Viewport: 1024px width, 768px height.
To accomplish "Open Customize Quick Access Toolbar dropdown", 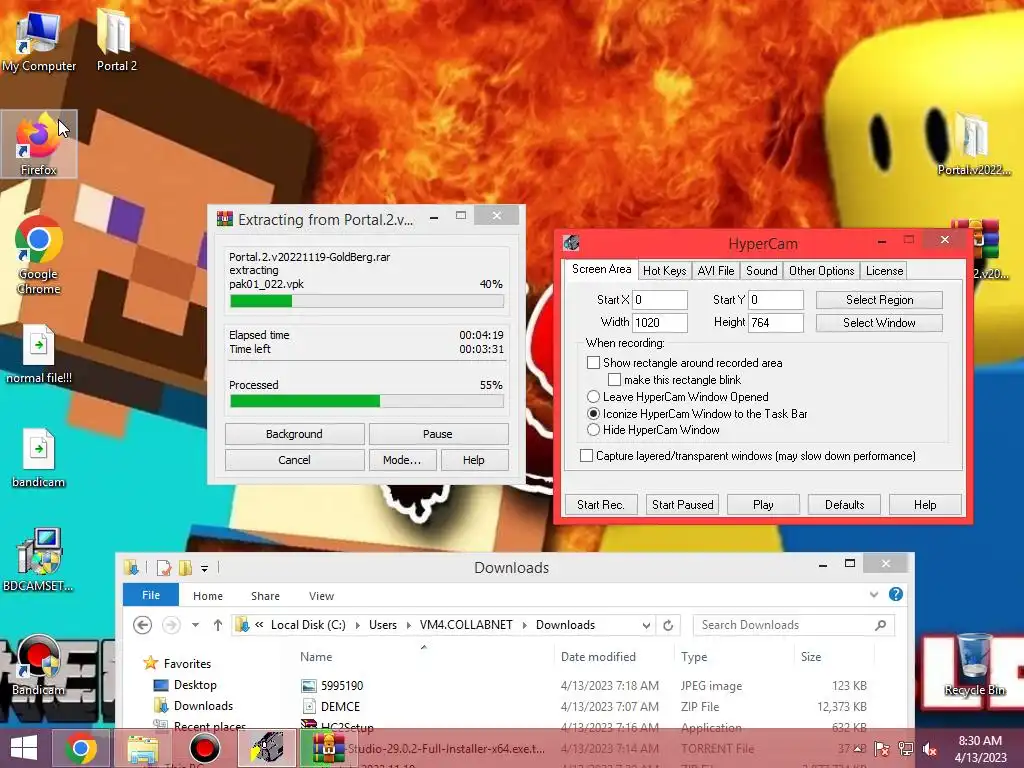I will (x=204, y=568).
